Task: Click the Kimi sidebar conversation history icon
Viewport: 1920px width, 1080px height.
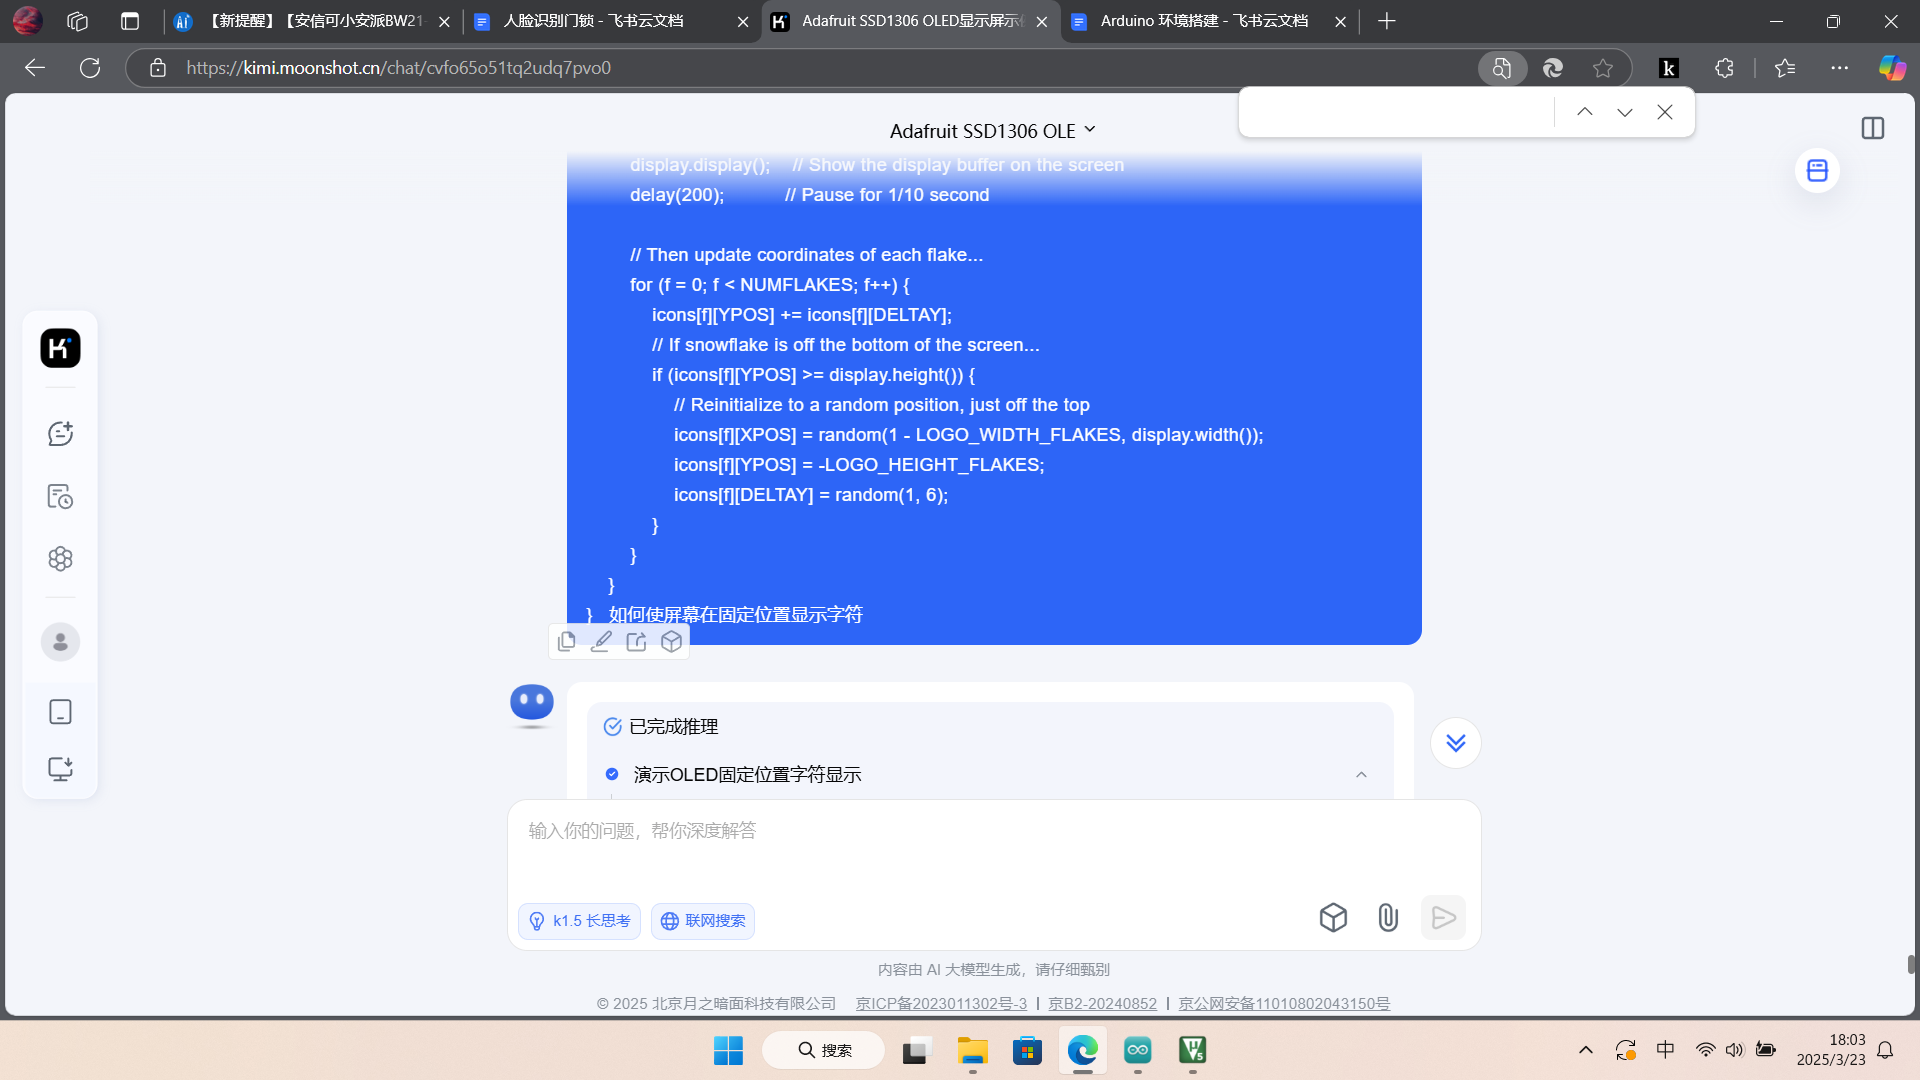Action: coord(61,496)
